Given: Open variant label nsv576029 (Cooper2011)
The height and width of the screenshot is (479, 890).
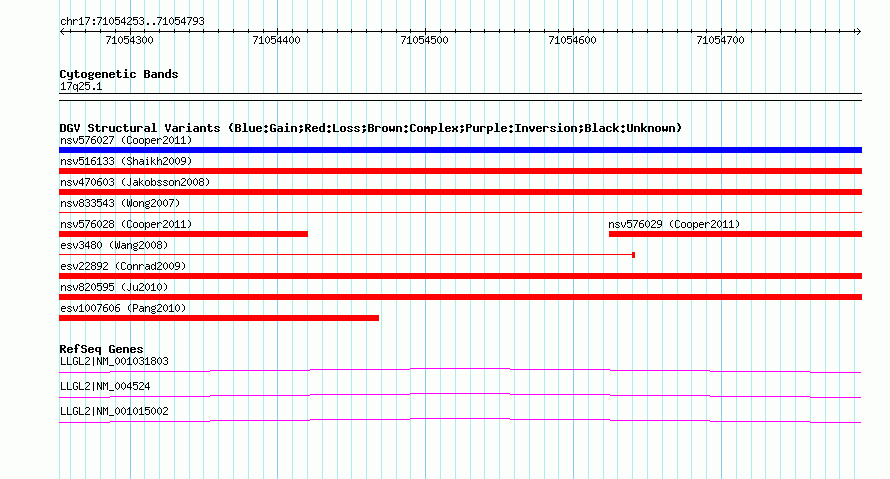Looking at the screenshot, I should (674, 224).
